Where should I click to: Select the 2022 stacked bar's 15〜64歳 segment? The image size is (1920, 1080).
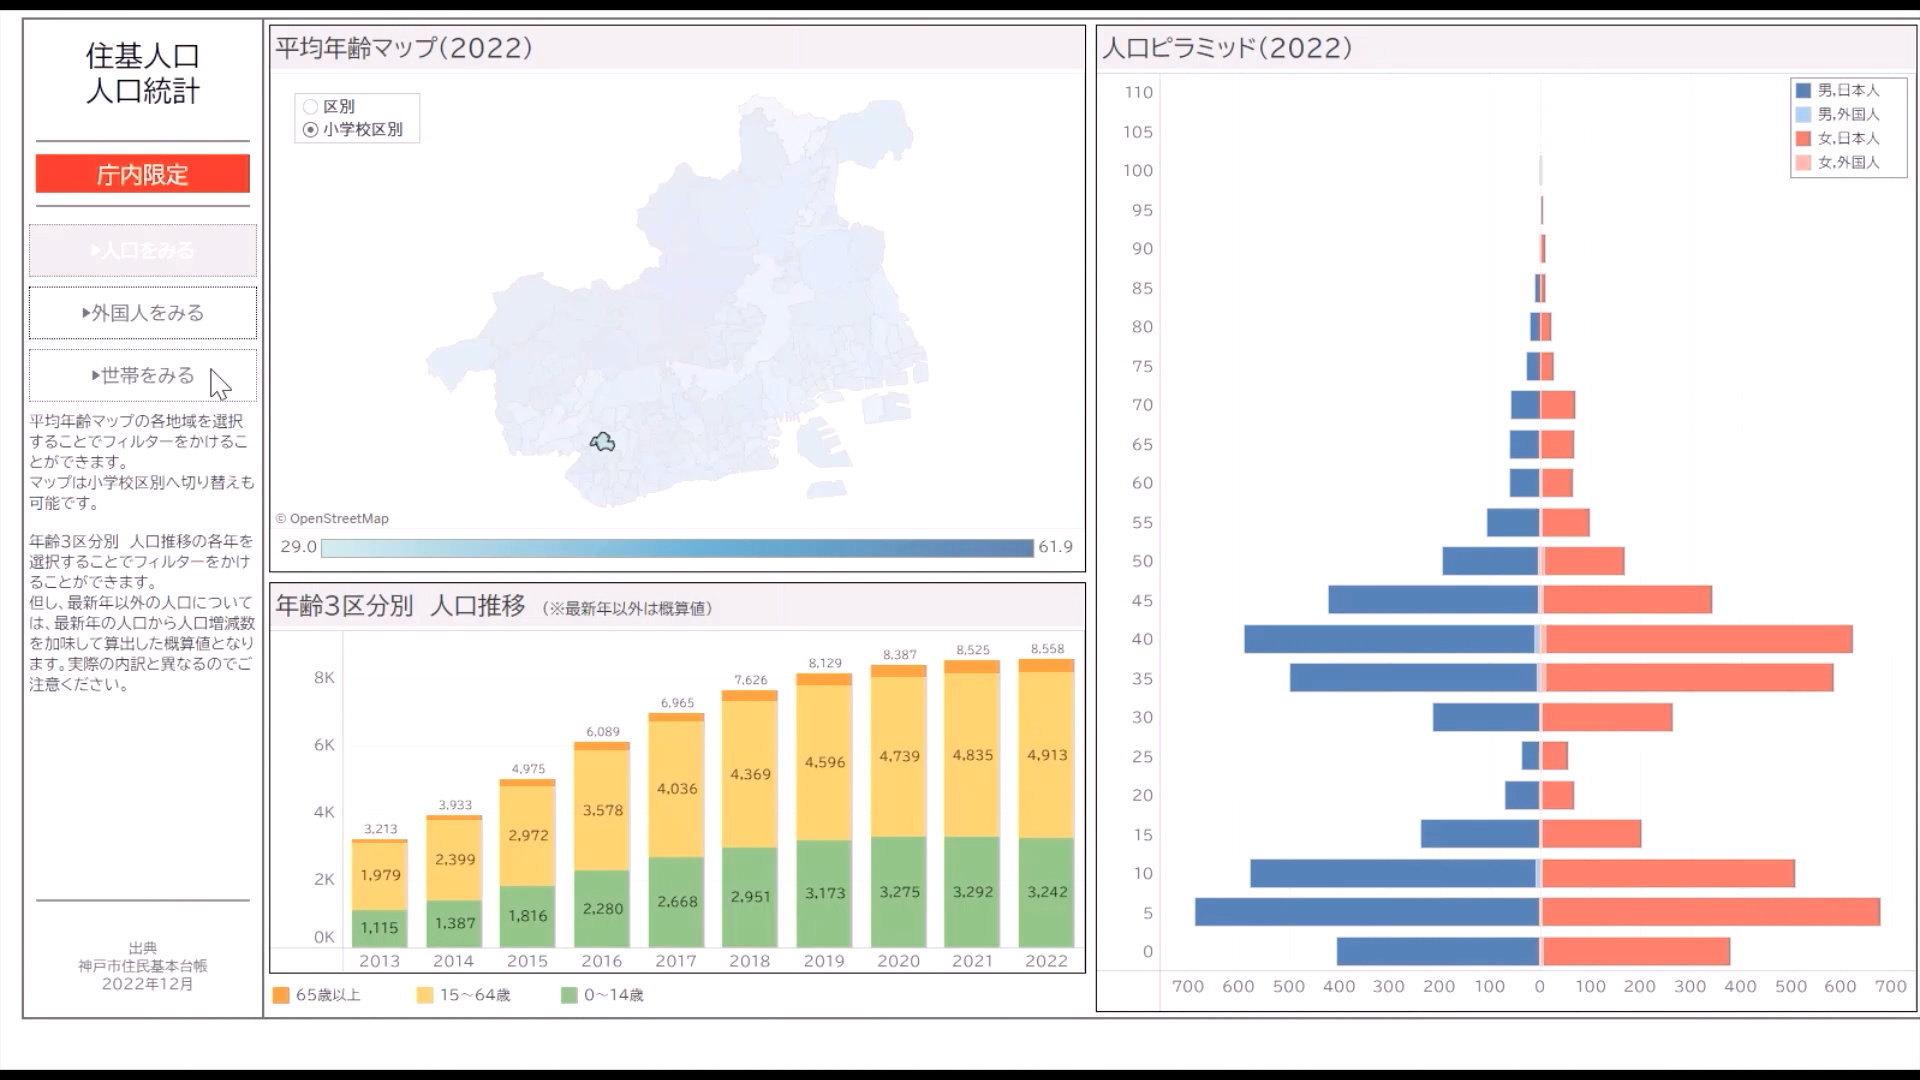click(x=1046, y=755)
